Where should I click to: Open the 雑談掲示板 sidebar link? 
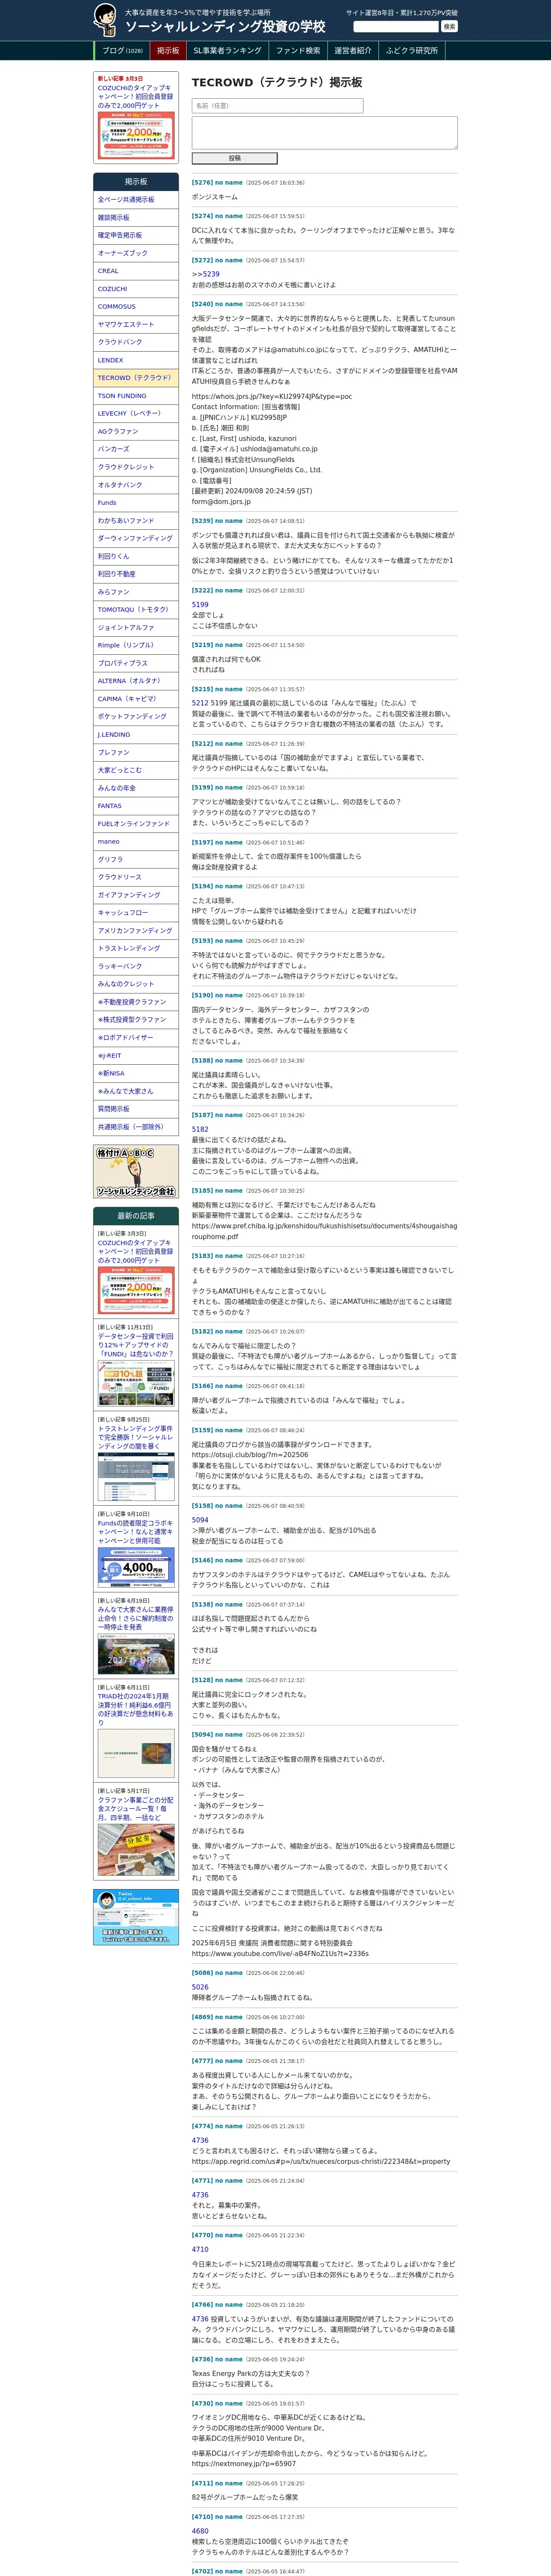coord(136,218)
